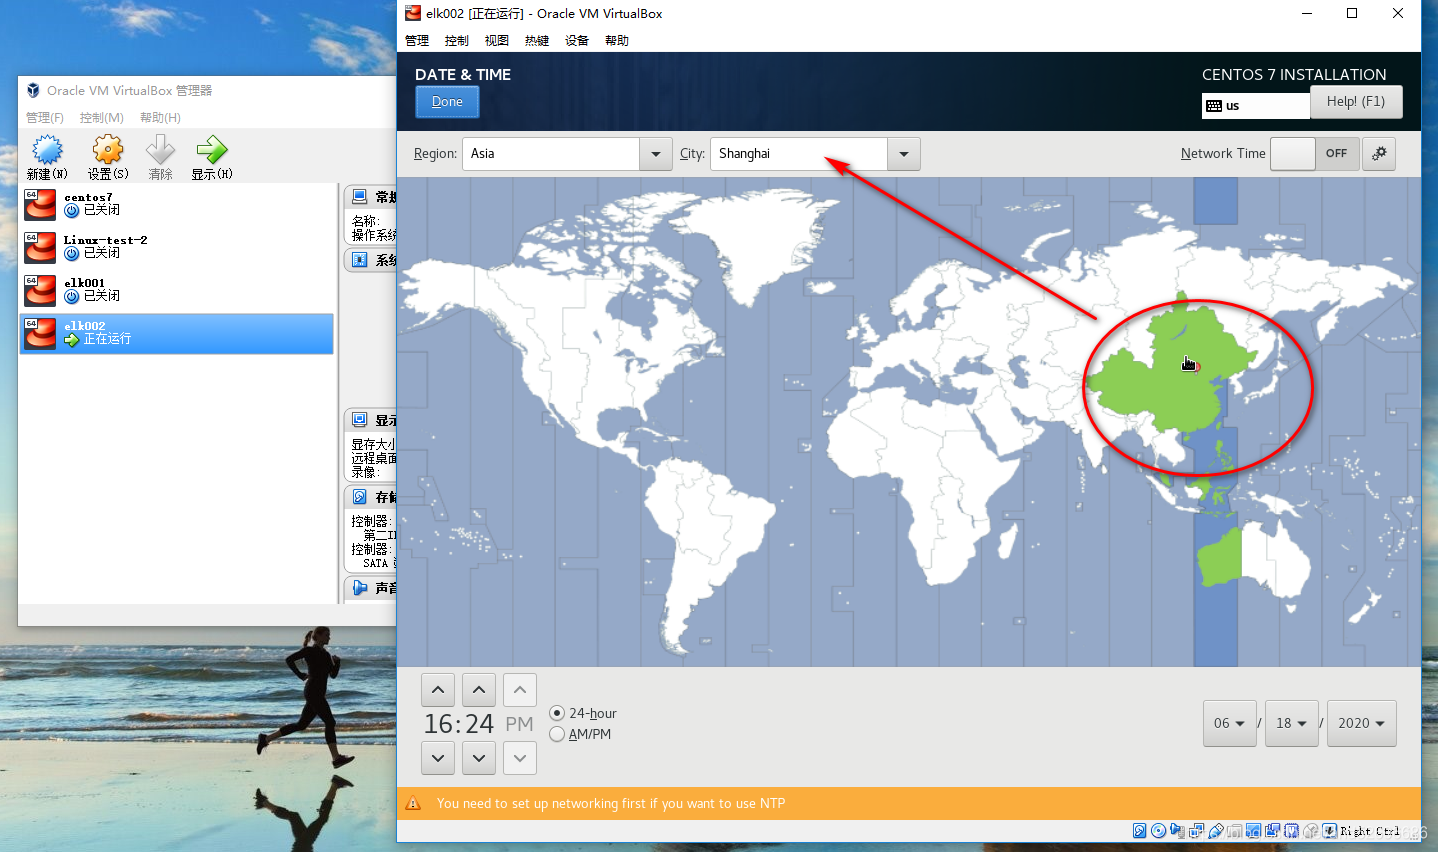Click the Discard (清除) arrow icon
This screenshot has width=1438, height=852.
pos(160,150)
